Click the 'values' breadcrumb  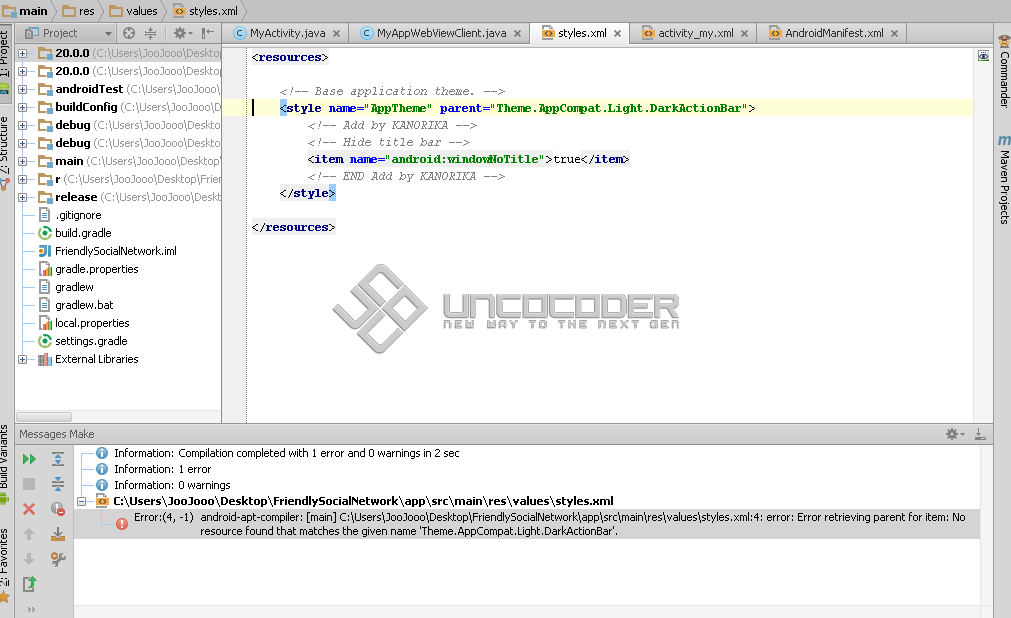click(x=133, y=11)
